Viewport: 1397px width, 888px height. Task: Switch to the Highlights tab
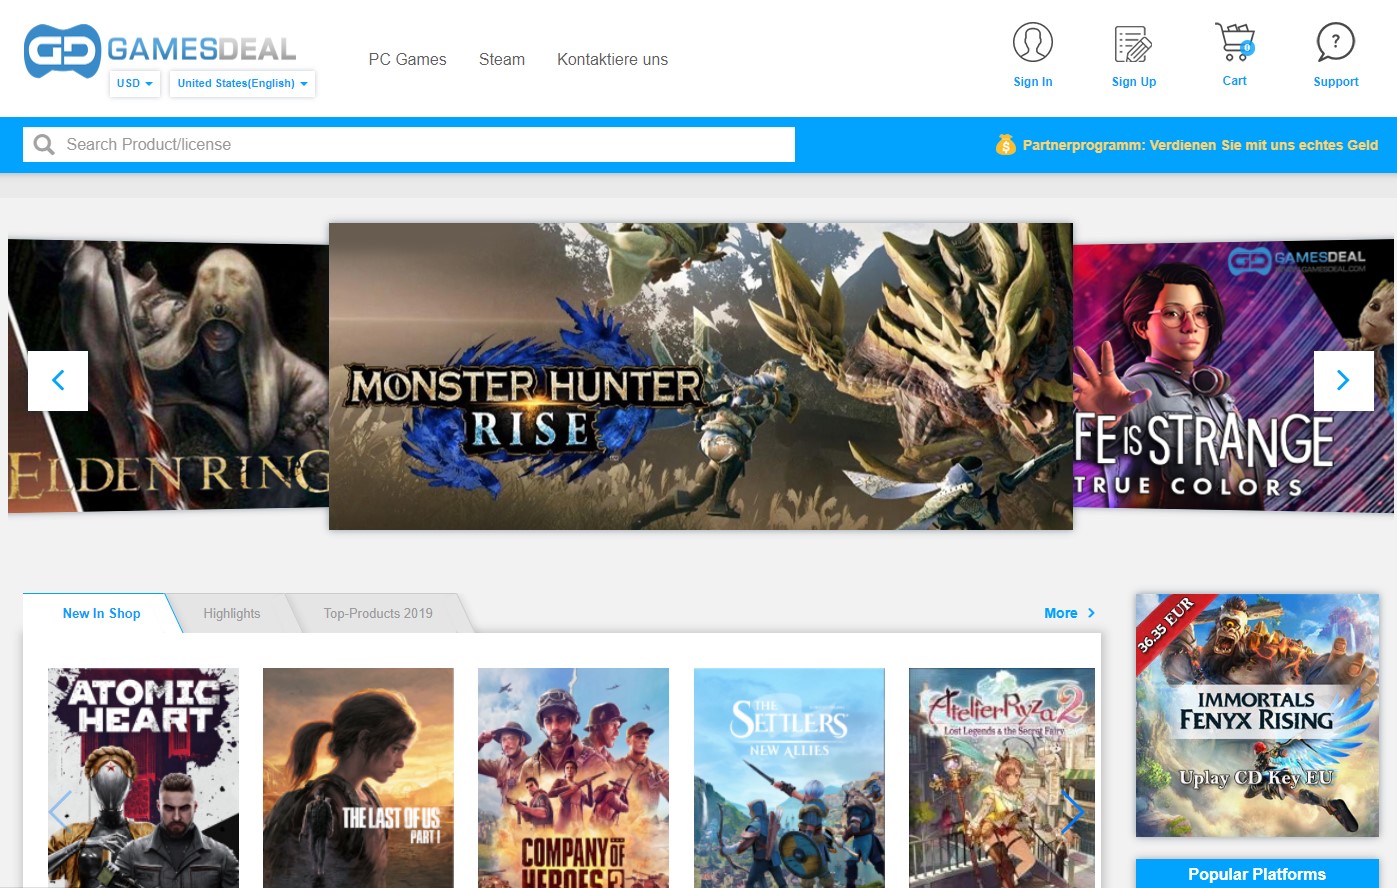tap(232, 613)
